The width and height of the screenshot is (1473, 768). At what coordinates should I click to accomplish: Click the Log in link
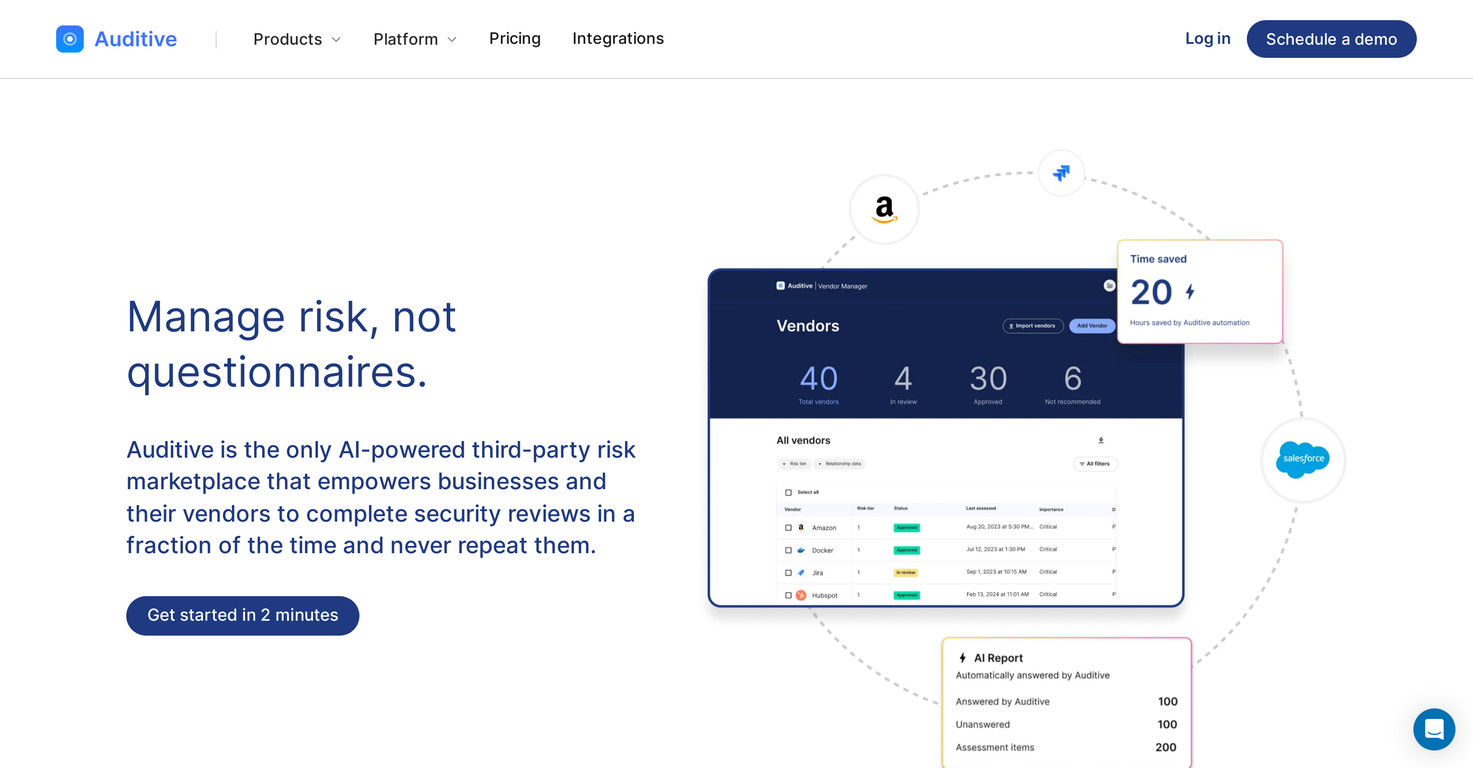(x=1207, y=39)
